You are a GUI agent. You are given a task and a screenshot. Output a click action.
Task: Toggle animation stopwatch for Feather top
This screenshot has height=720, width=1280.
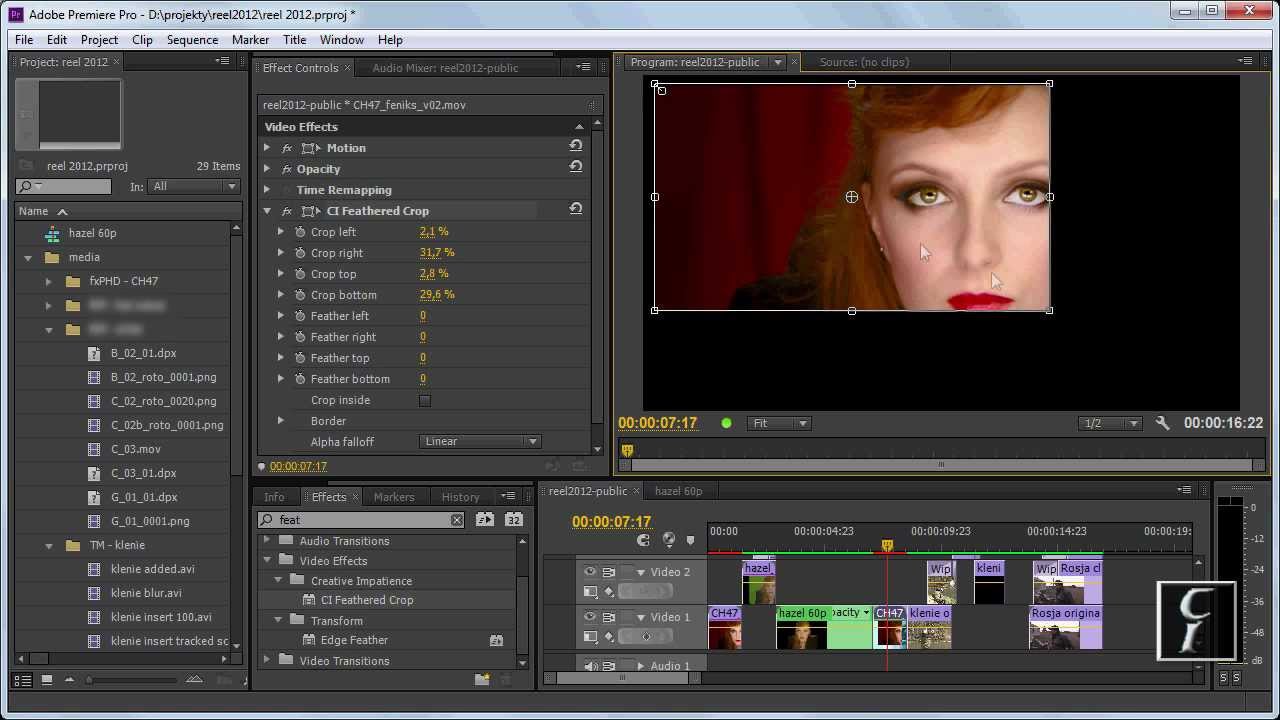point(300,358)
